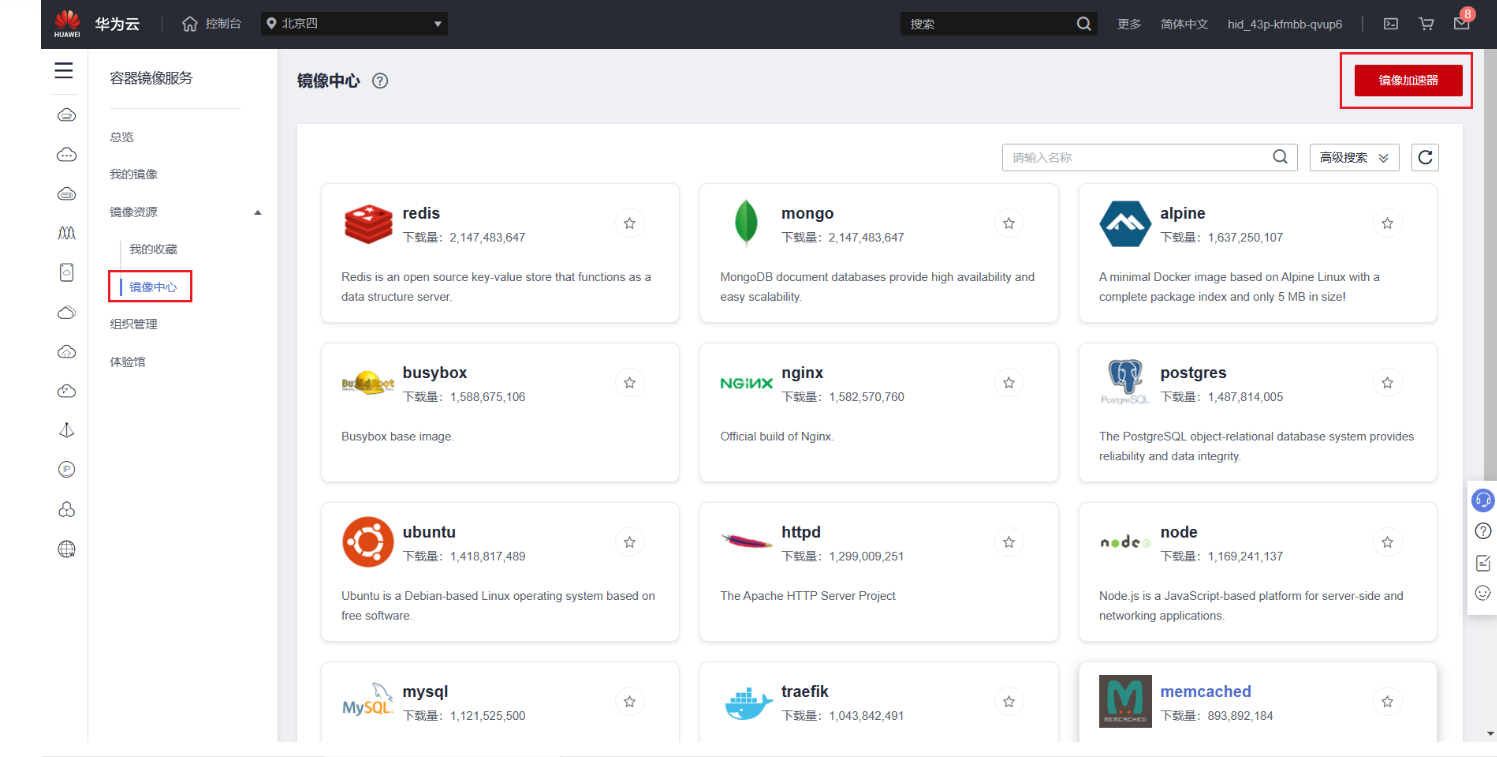Favorite the nginx image star
Image resolution: width=1497 pixels, height=757 pixels.
pos(1009,382)
